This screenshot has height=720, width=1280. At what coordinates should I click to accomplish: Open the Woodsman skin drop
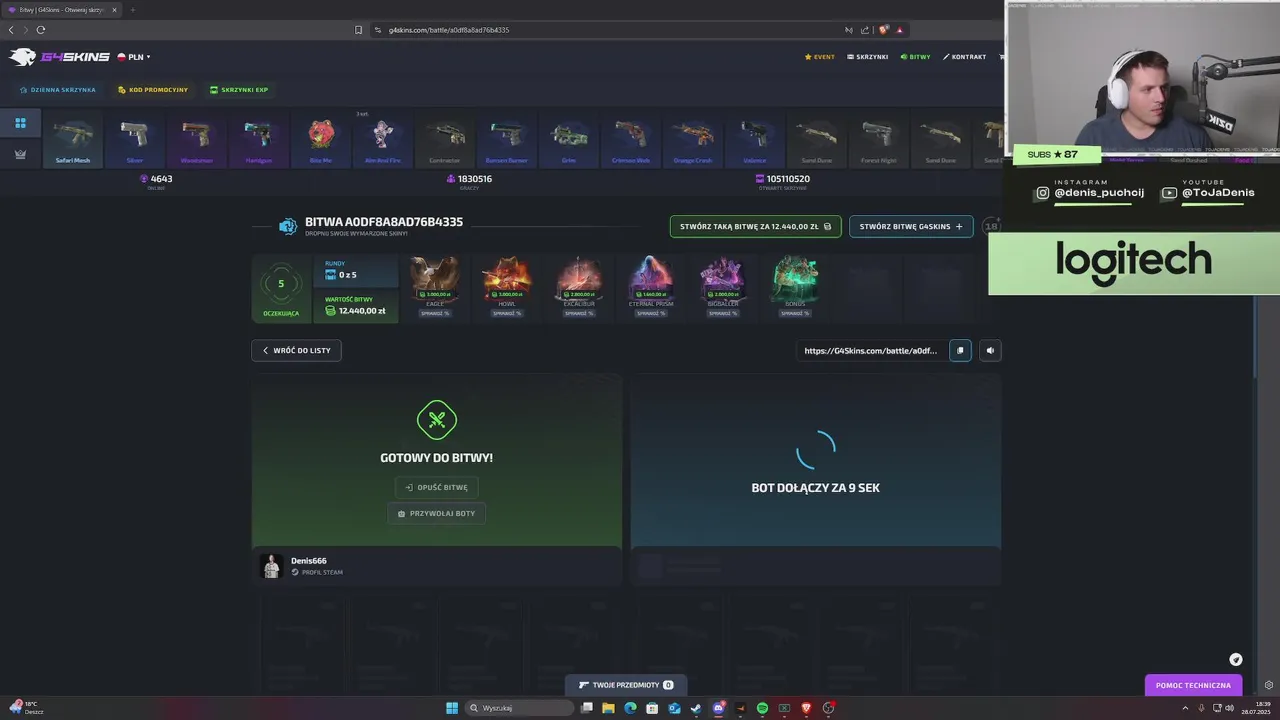(197, 140)
